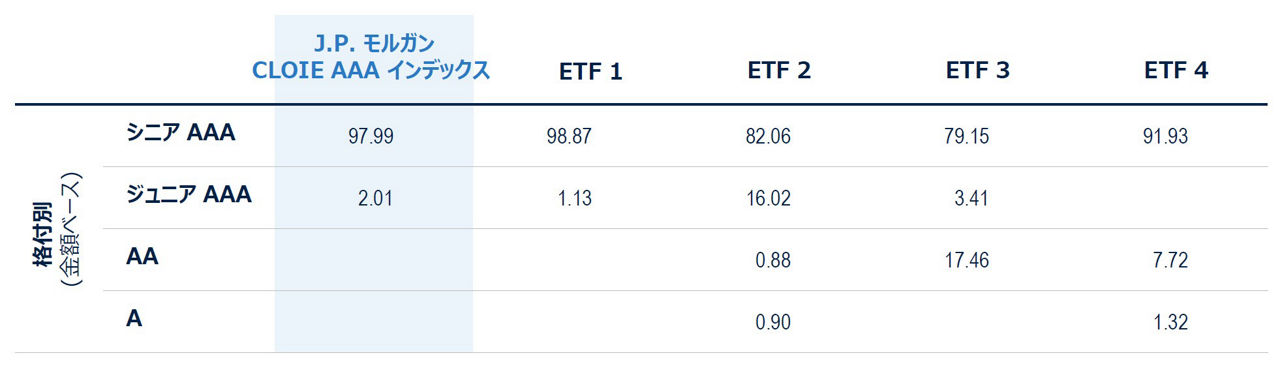The height and width of the screenshot is (377, 1280).
Task: Select the index value 97.99
Action: point(371,137)
